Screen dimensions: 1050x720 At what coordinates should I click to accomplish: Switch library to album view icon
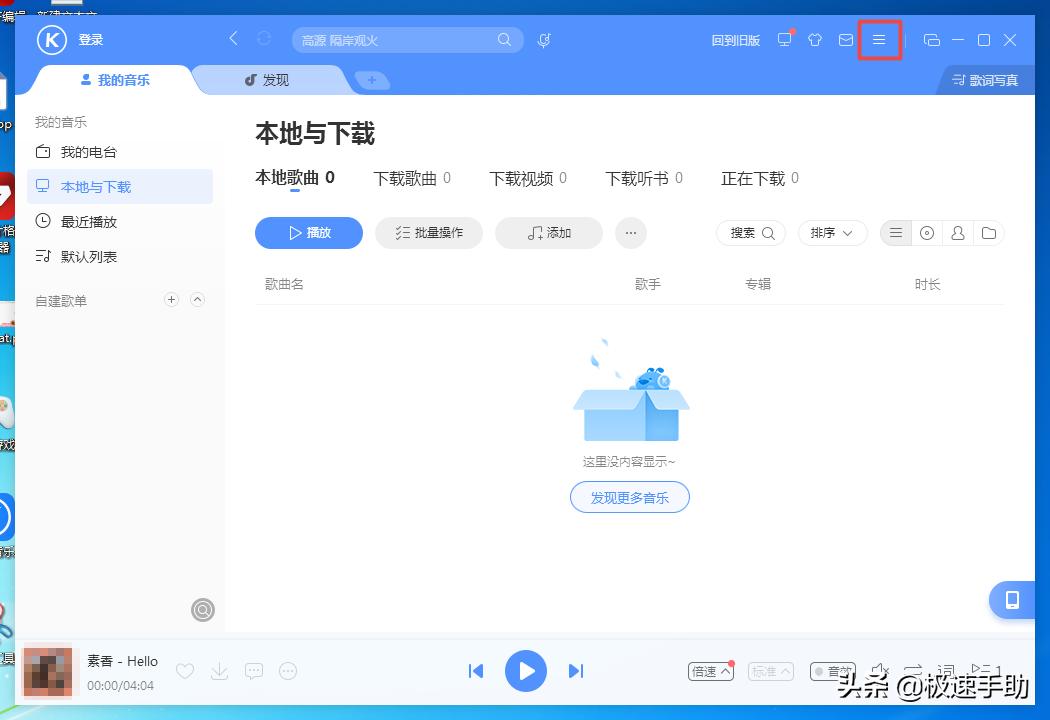pyautogui.click(x=927, y=232)
